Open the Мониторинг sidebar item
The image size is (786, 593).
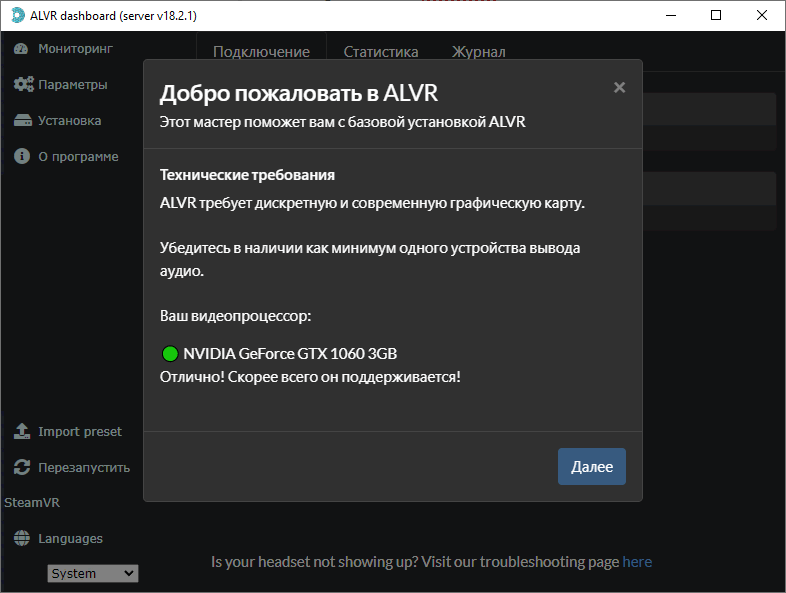[x=63, y=49]
